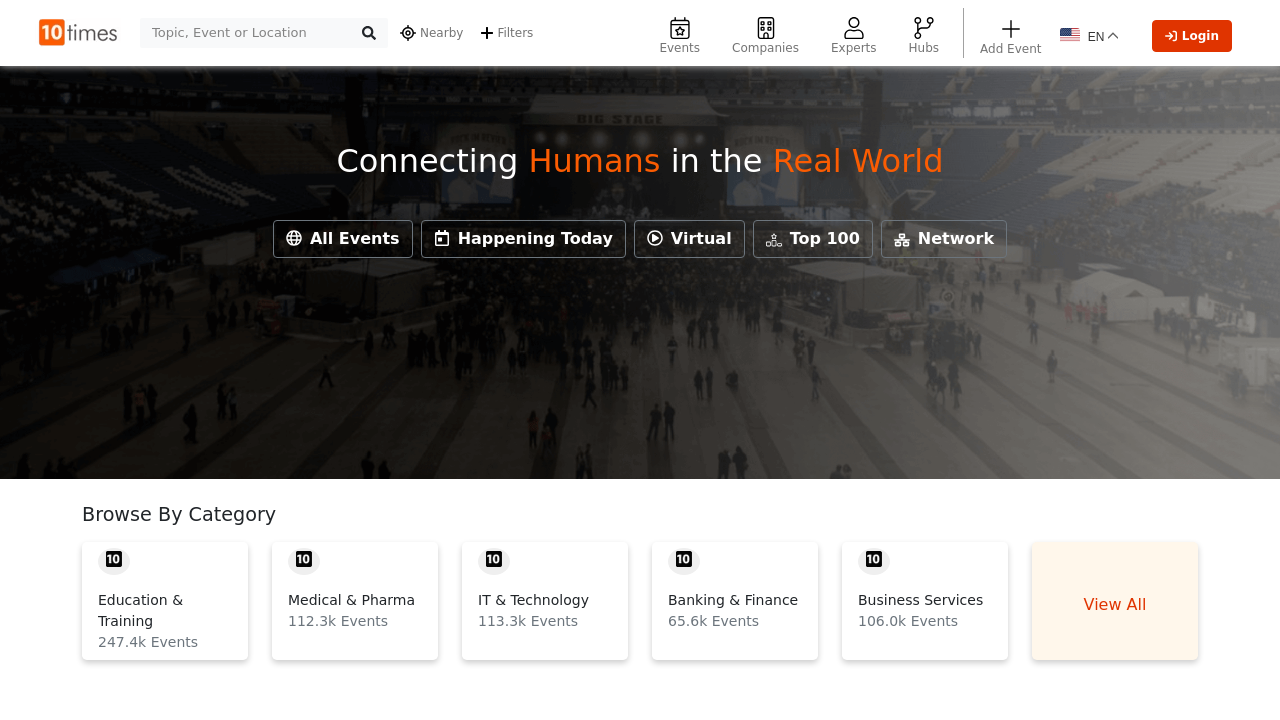
Task: Click the Education & Training category icon
Action: pyautogui.click(x=114, y=559)
